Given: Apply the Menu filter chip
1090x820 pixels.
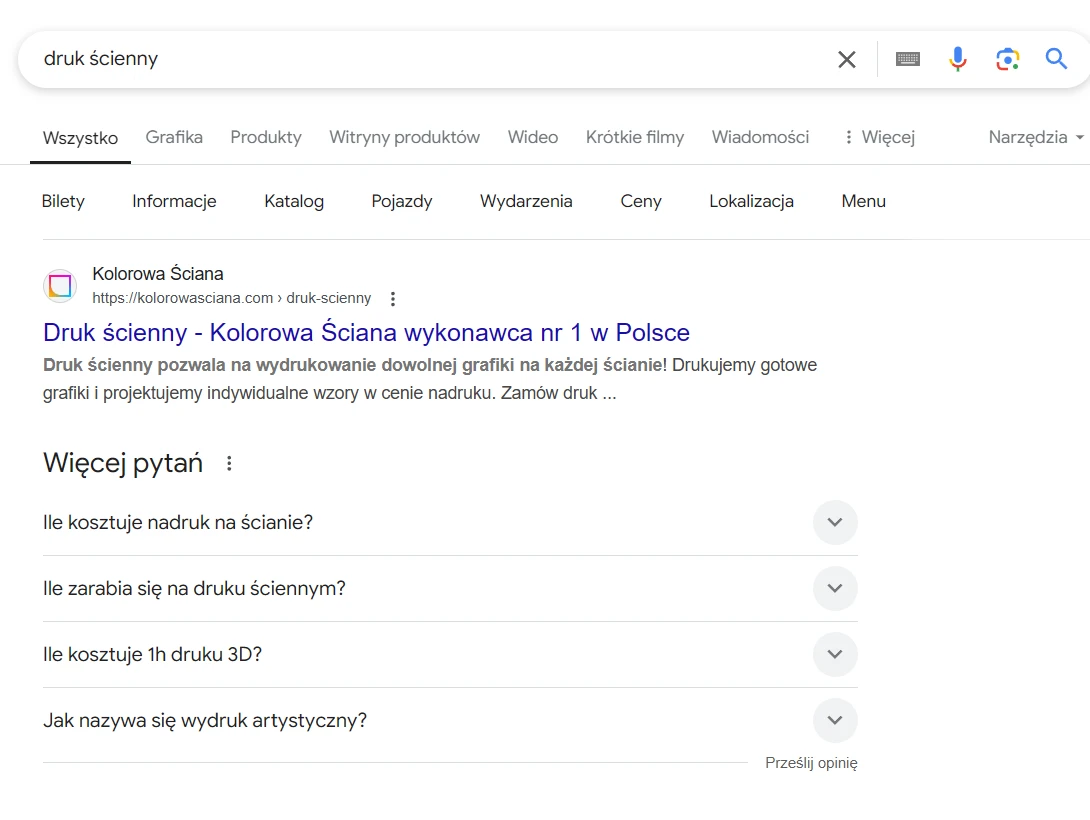Looking at the screenshot, I should pos(863,201).
